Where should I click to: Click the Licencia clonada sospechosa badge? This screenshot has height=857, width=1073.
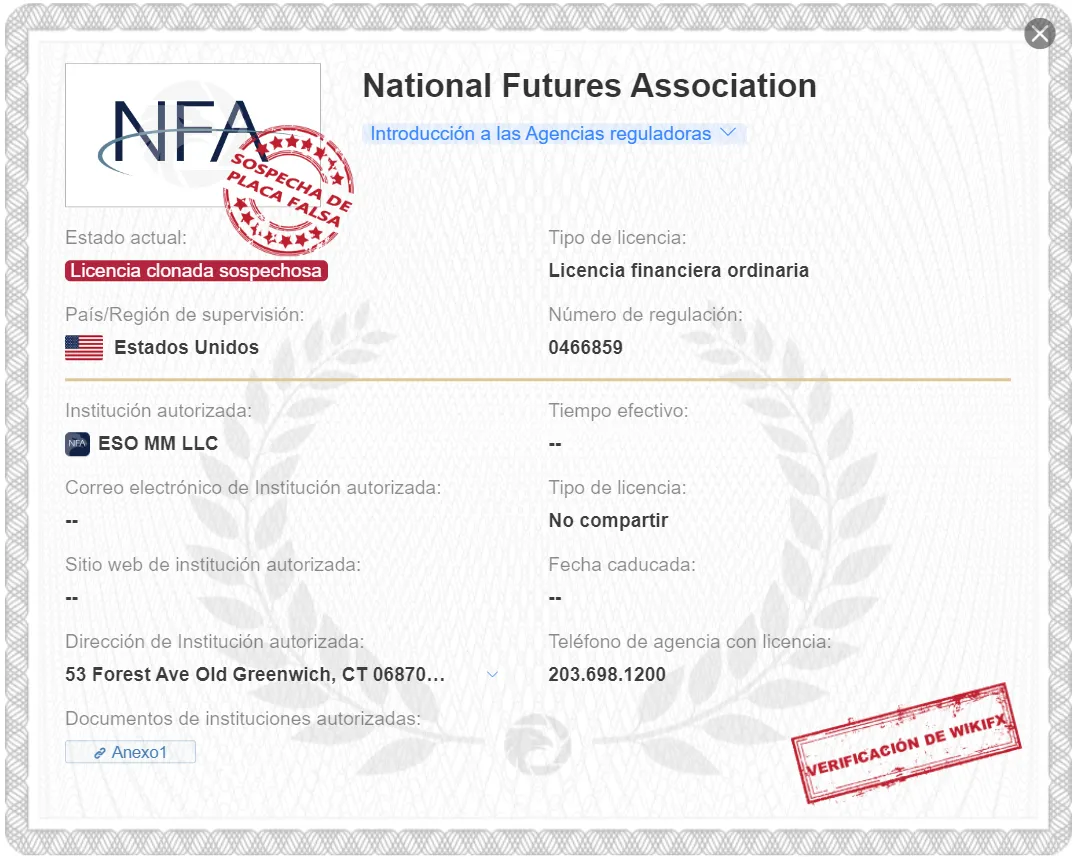click(x=196, y=270)
